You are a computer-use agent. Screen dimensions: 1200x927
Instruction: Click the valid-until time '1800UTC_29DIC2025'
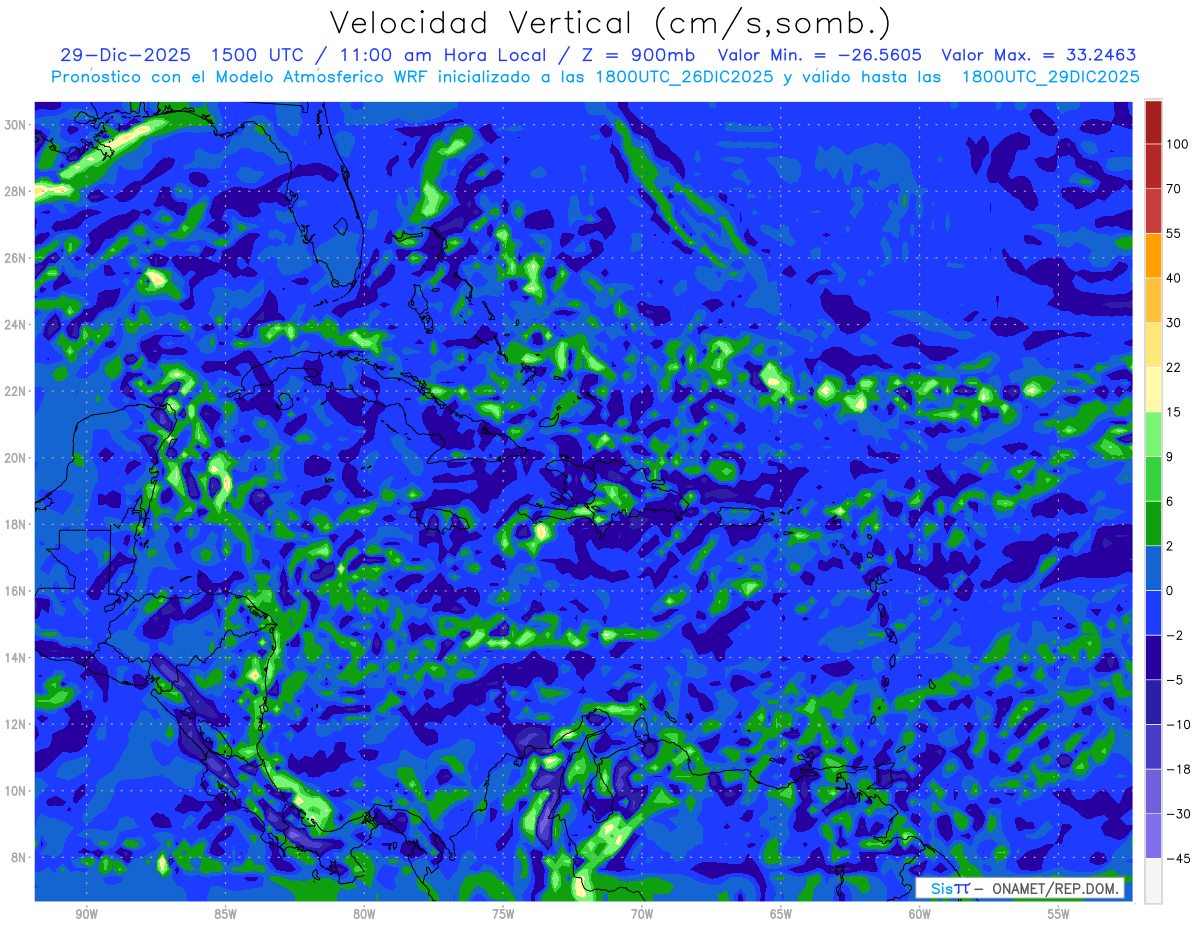click(1050, 77)
